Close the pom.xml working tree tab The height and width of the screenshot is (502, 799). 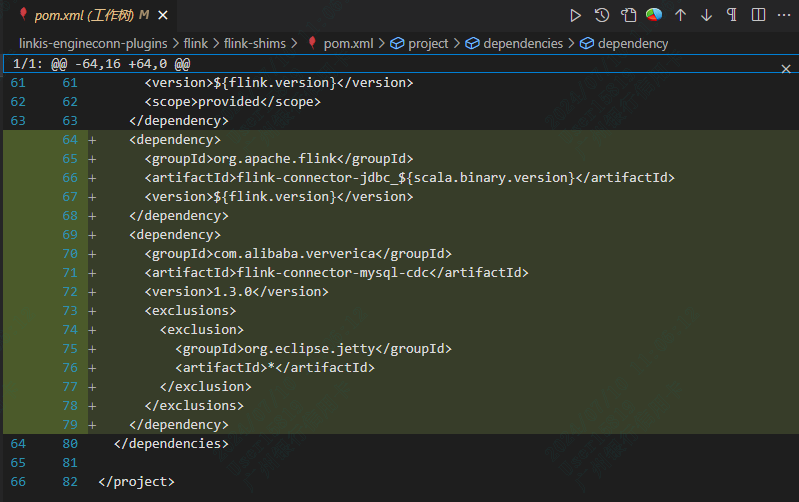(x=163, y=16)
